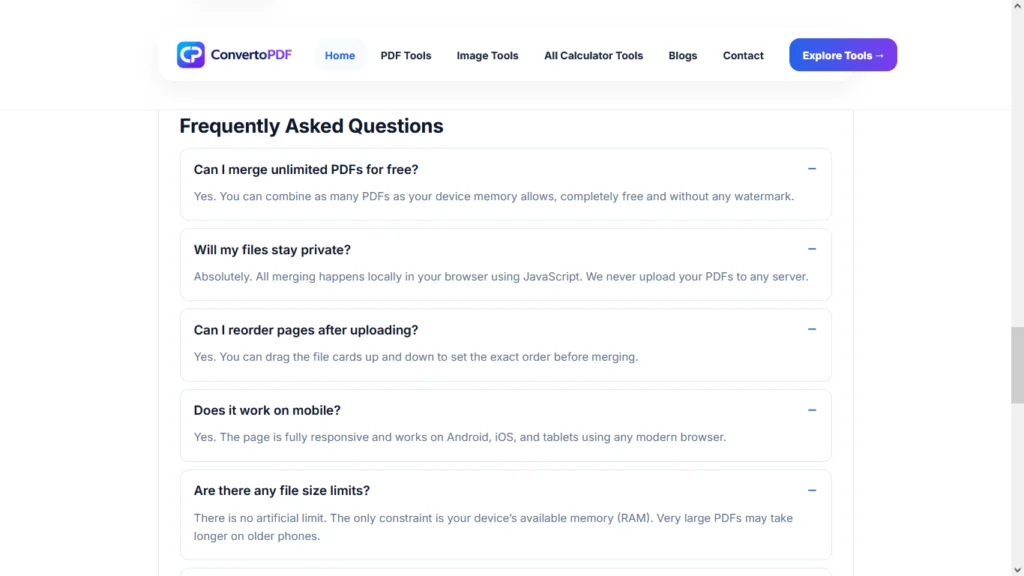Collapse the merge unlimited PDFs answer

click(x=812, y=169)
